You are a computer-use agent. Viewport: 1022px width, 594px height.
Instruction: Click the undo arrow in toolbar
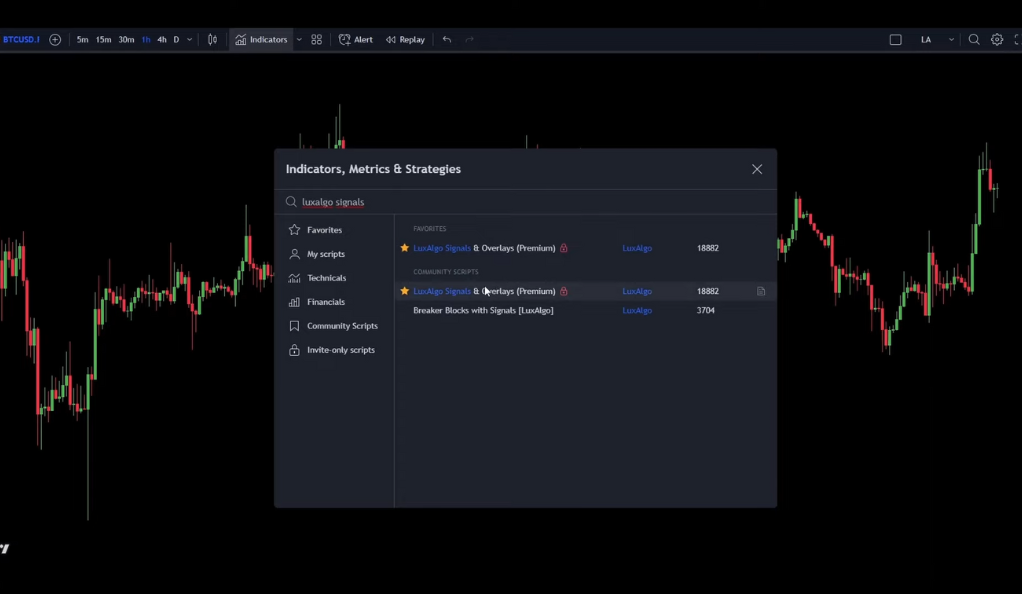pyautogui.click(x=447, y=40)
